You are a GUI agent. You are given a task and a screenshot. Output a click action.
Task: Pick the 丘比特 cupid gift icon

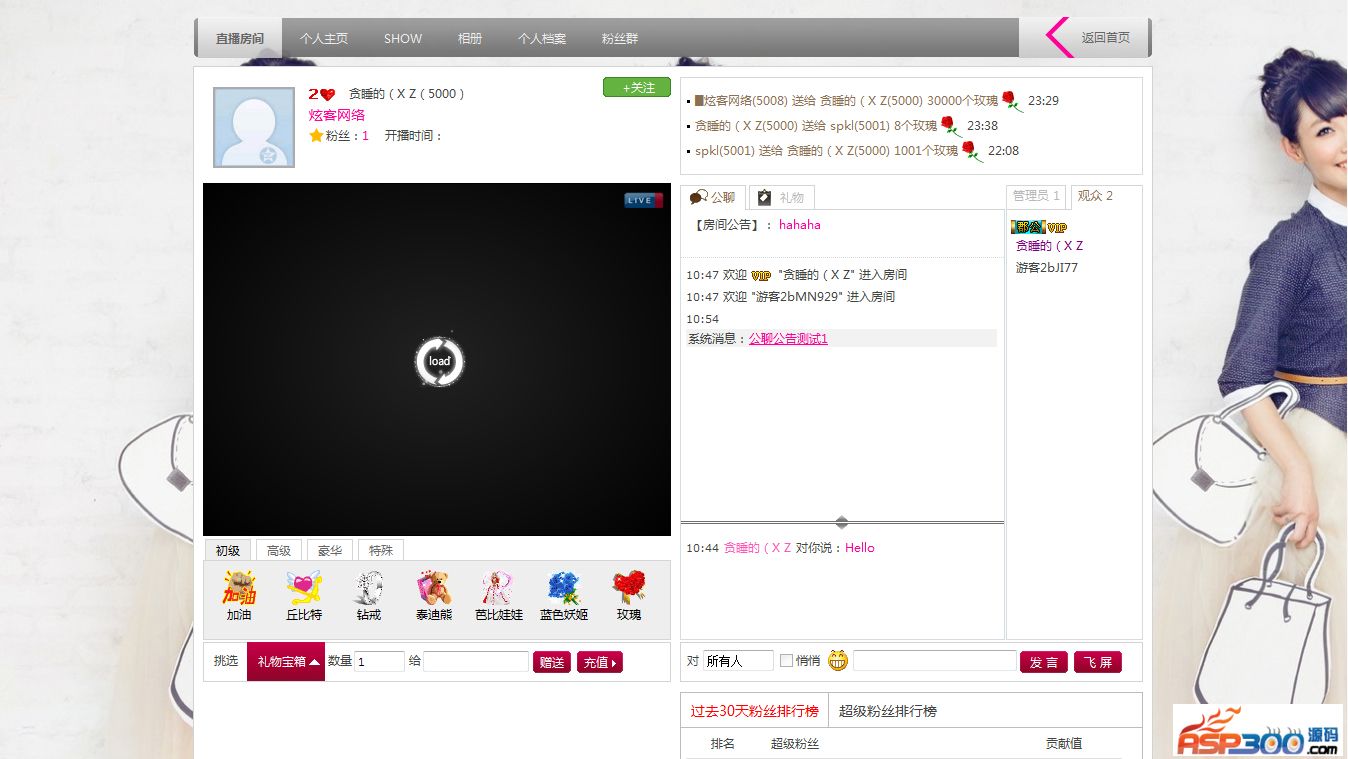click(304, 589)
